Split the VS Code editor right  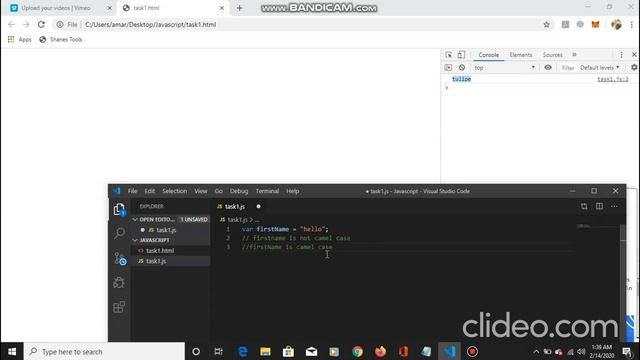click(599, 207)
